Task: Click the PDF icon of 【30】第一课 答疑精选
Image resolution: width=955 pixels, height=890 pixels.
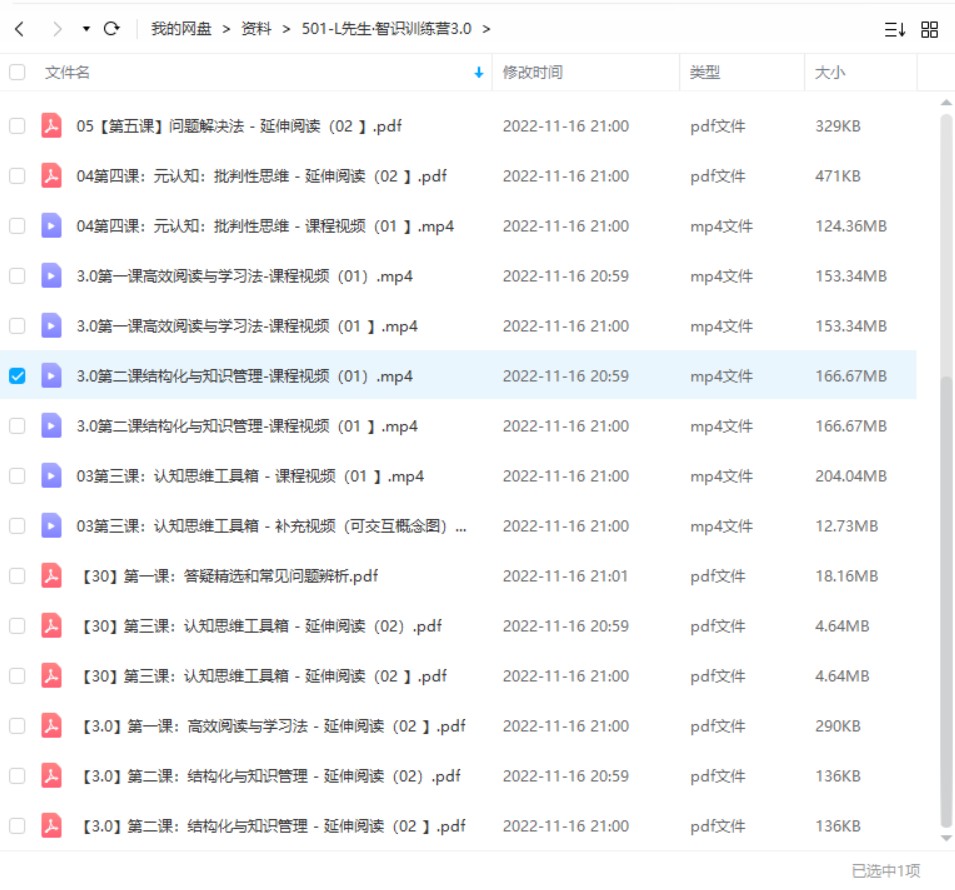Action: [51, 576]
